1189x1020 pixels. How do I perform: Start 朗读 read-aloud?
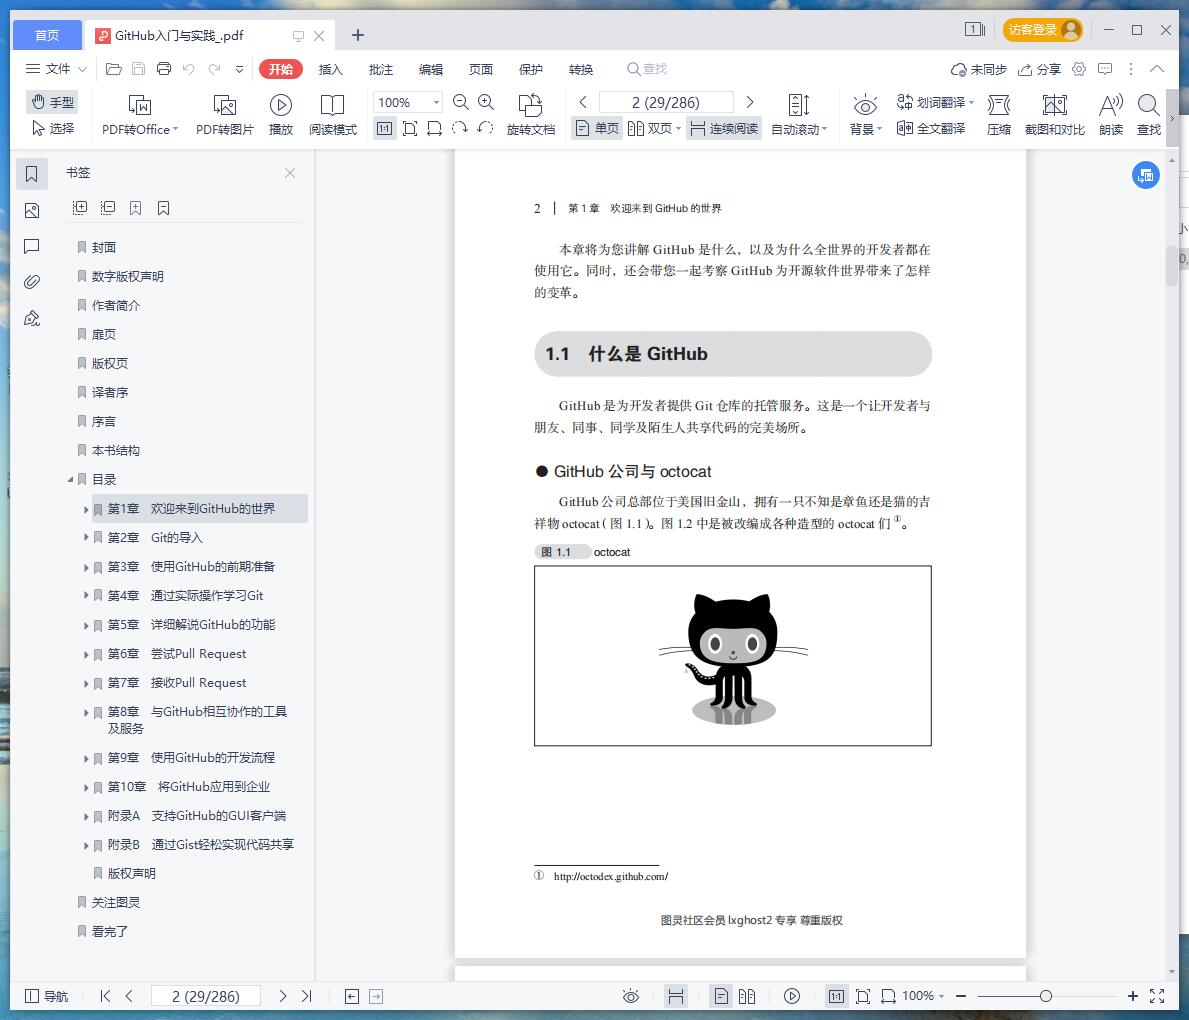[x=1111, y=115]
